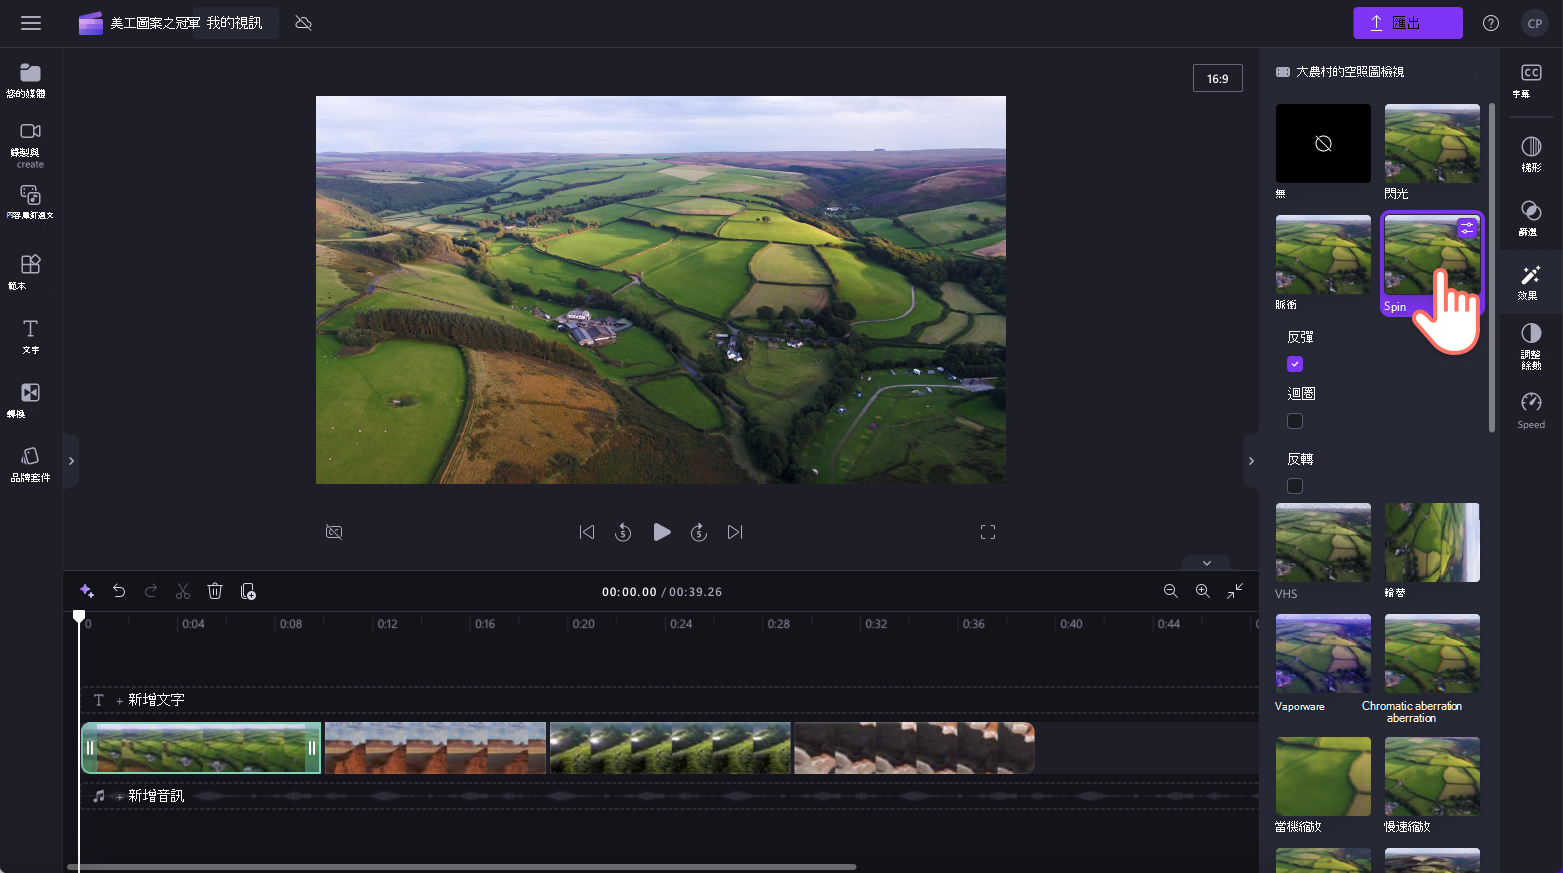The height and width of the screenshot is (873, 1563).
Task: Collapse the right properties panel chevron
Action: 1251,461
